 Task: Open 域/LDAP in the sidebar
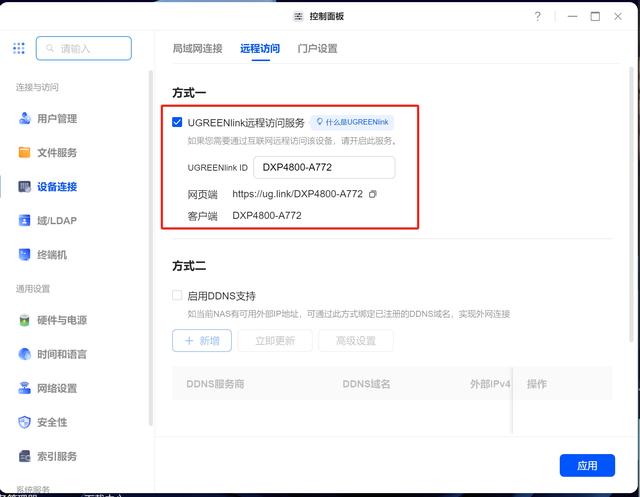coord(57,221)
